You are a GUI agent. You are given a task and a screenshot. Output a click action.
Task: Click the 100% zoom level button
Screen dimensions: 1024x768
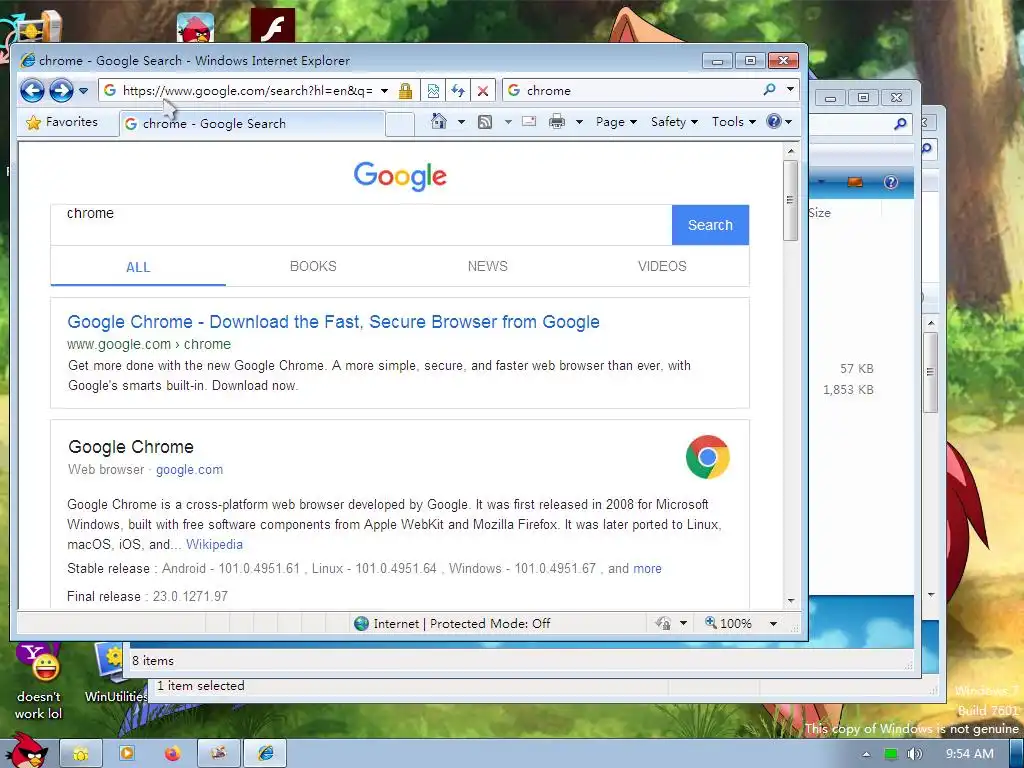[728, 624]
